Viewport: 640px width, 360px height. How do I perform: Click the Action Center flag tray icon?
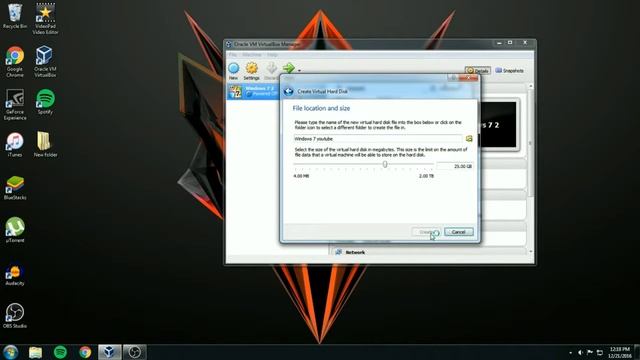point(590,352)
